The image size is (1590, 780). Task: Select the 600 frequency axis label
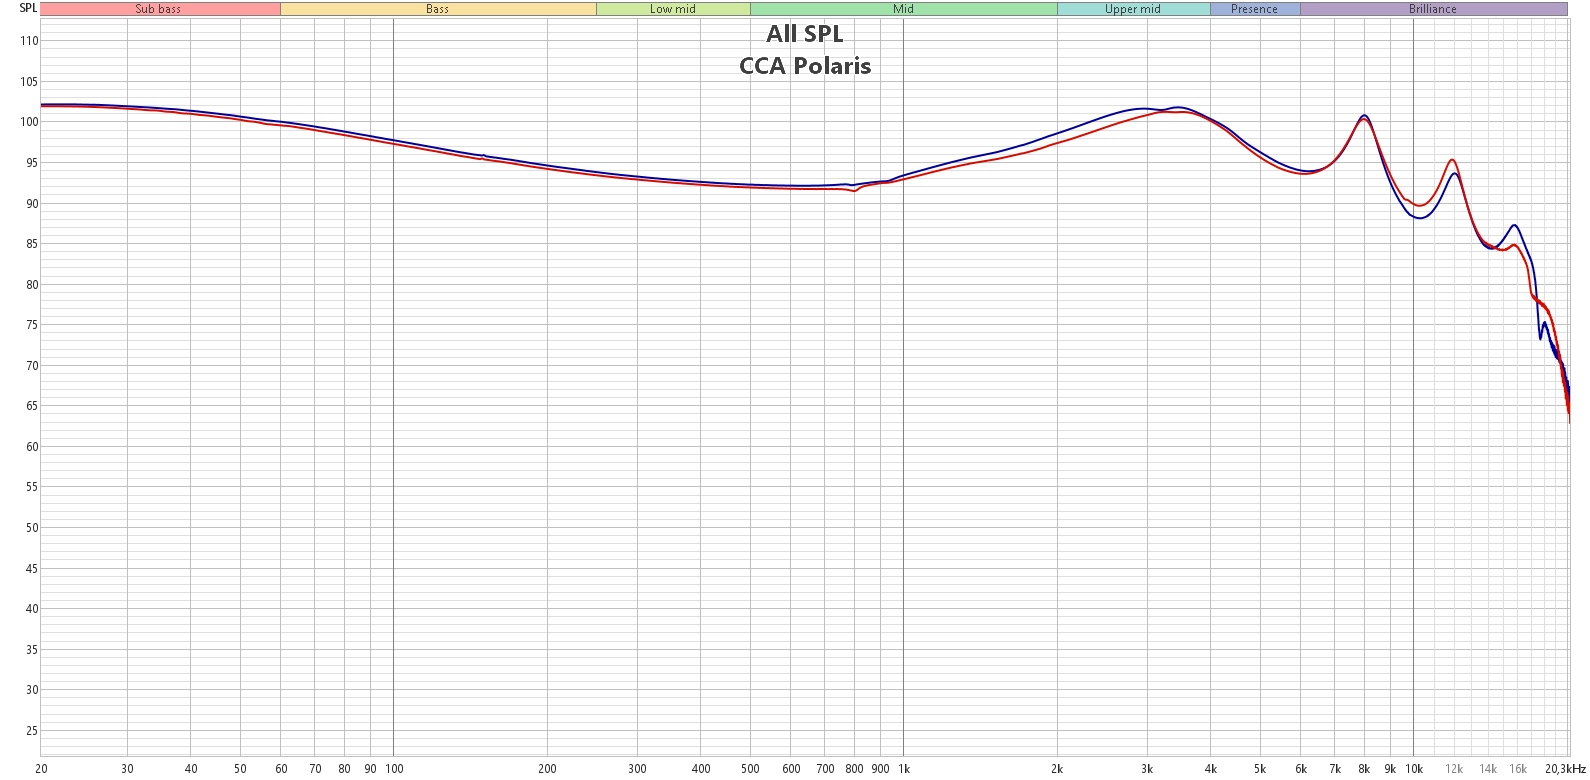click(x=791, y=769)
